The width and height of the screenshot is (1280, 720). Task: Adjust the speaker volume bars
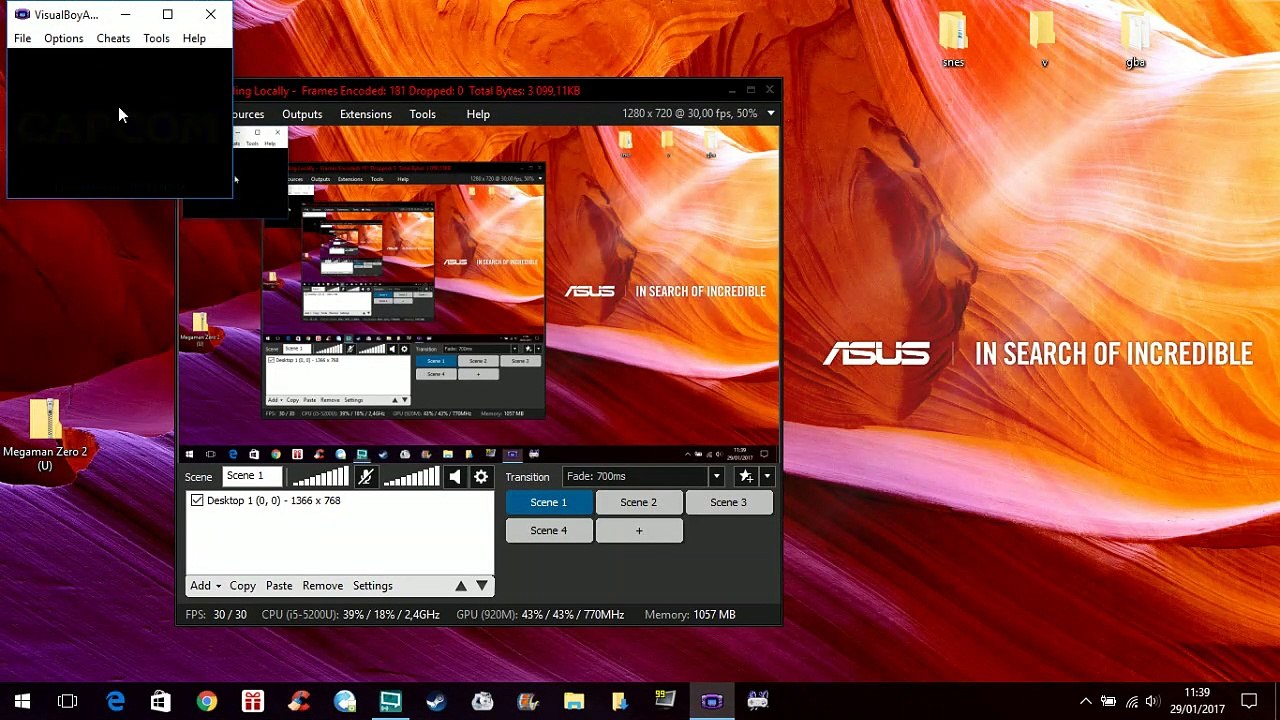pos(411,477)
